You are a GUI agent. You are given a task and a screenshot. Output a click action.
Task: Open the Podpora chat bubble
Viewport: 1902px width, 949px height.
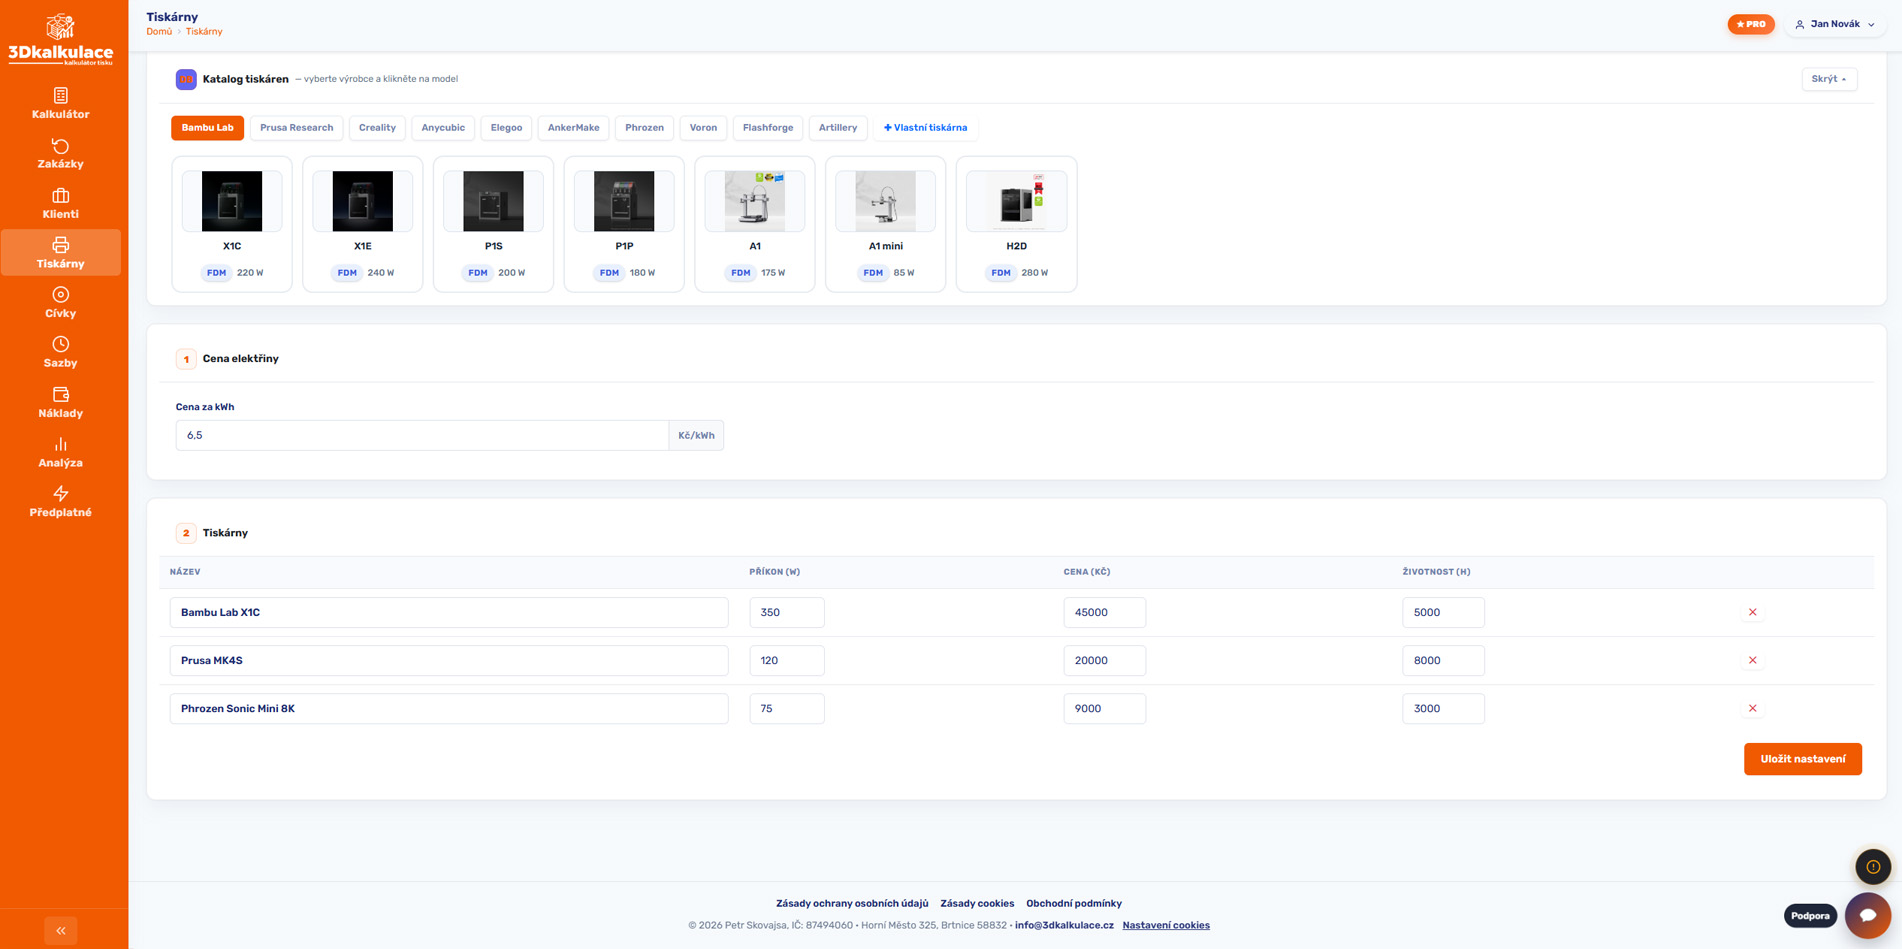coord(1867,915)
